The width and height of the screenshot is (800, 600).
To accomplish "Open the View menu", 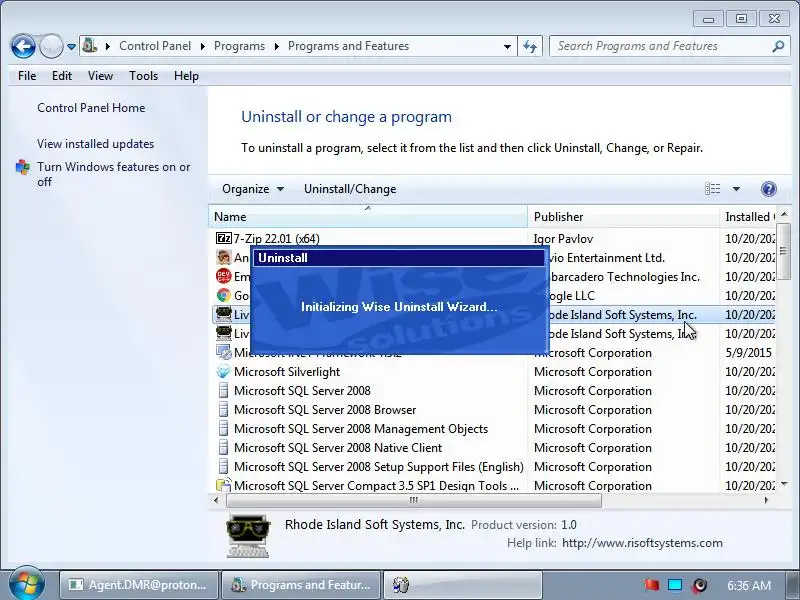I will click(x=100, y=76).
